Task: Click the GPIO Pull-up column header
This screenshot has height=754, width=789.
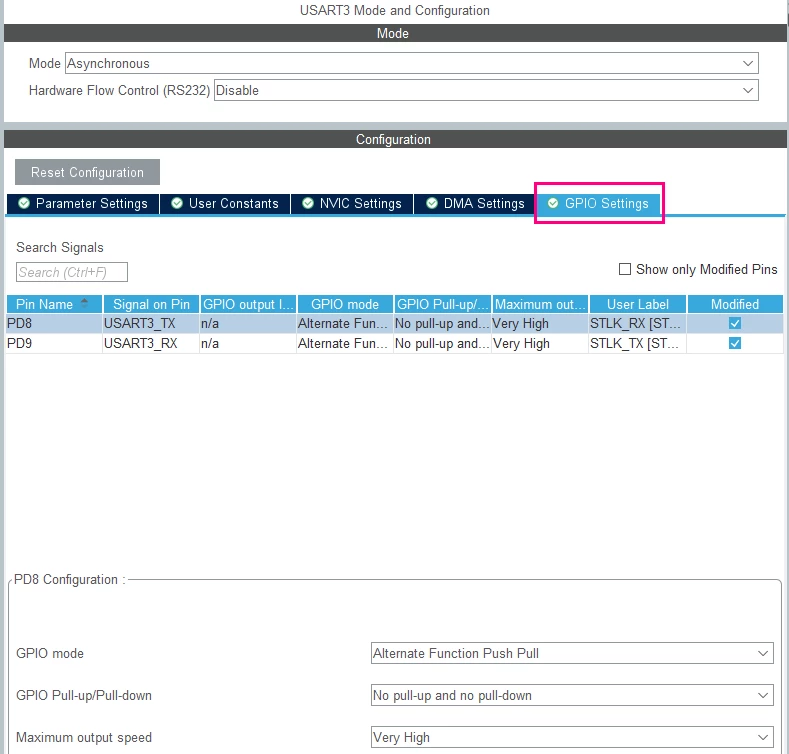Action: coord(442,305)
